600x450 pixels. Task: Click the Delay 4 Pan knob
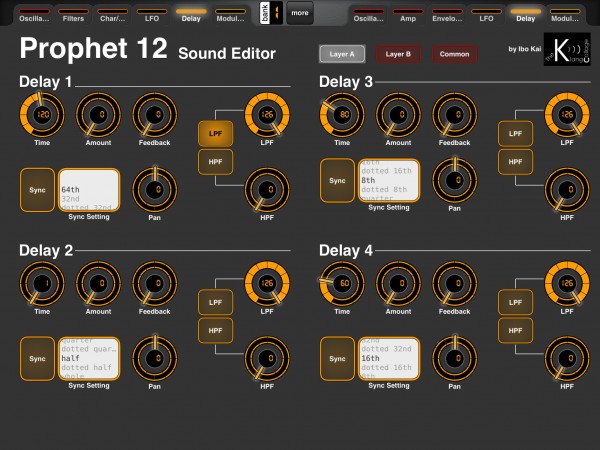tap(455, 358)
